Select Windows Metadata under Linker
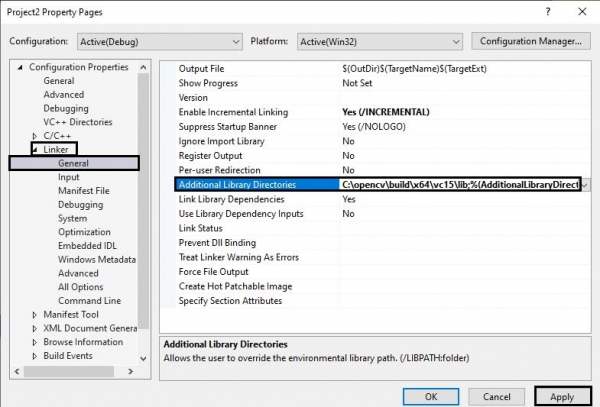The height and width of the screenshot is (407, 600). [x=97, y=259]
